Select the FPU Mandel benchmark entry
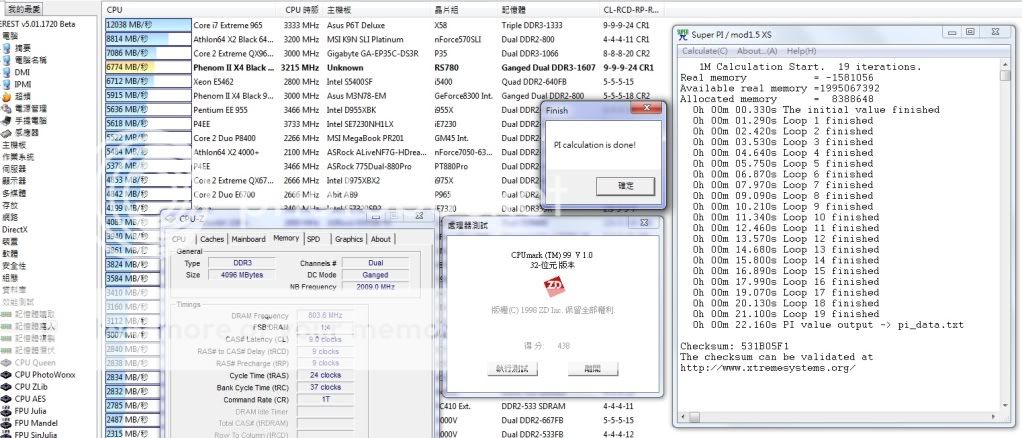The image size is (1022, 438). (x=37, y=421)
